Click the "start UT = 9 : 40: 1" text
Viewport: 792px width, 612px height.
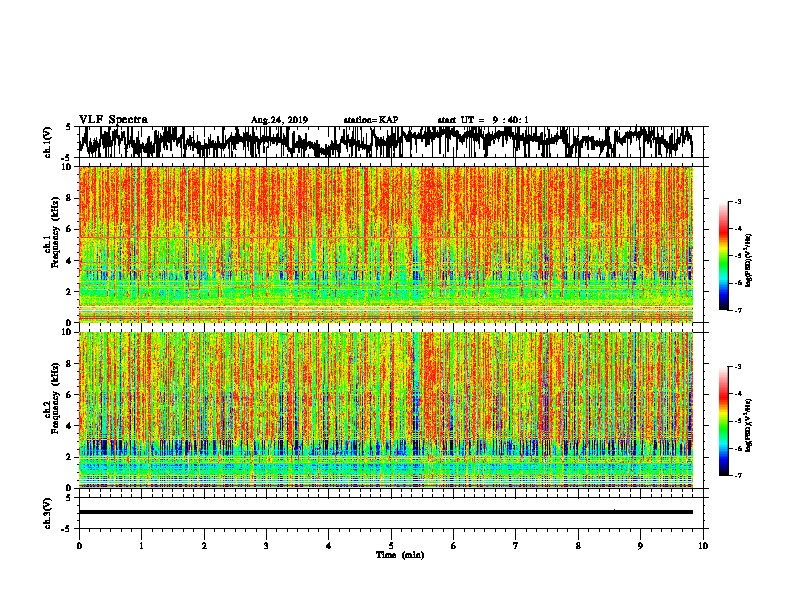(483, 120)
